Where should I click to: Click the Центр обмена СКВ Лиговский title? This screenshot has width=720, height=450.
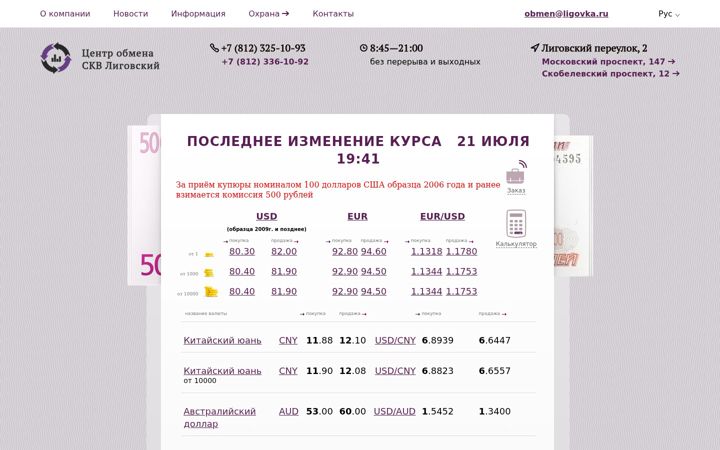click(x=121, y=59)
